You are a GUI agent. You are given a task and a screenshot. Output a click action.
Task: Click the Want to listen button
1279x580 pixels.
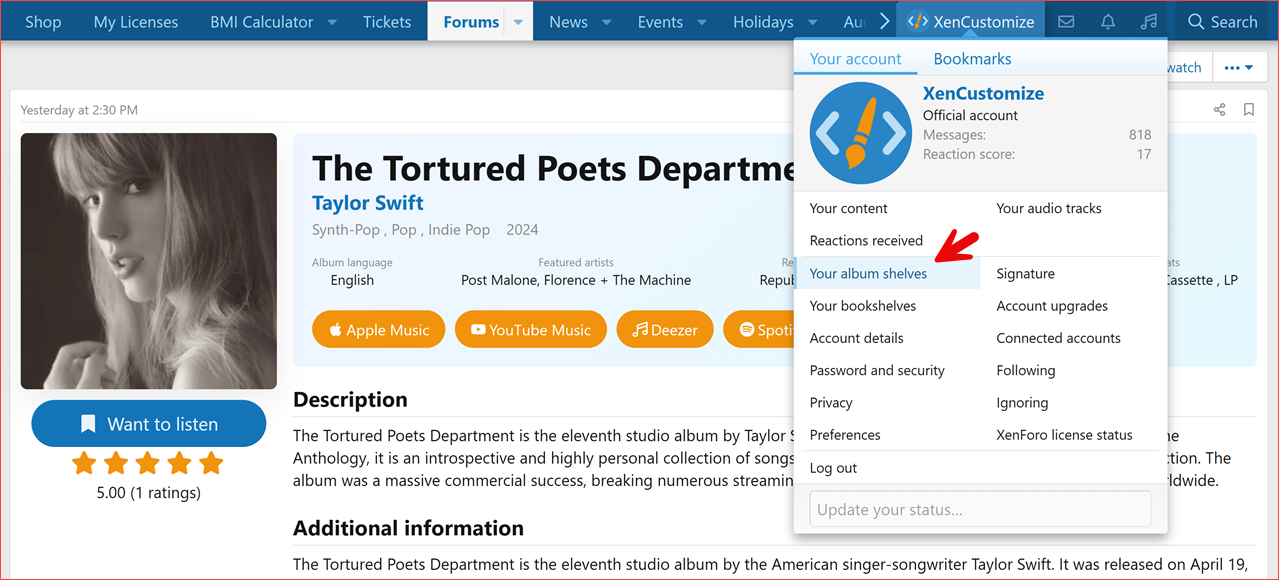tap(149, 424)
